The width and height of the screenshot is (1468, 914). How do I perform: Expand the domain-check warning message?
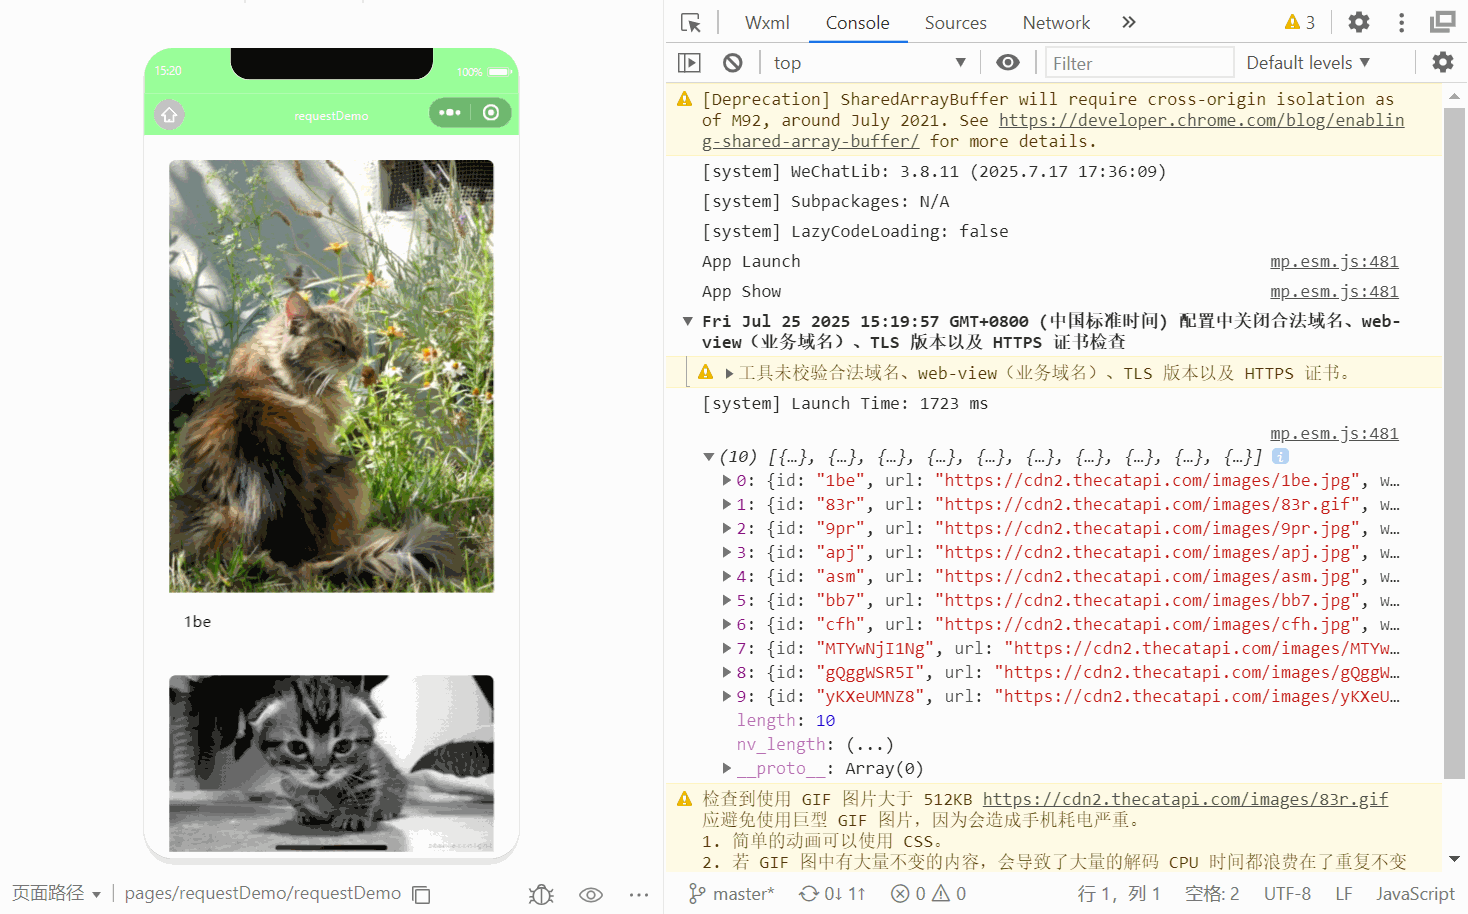[x=729, y=373]
